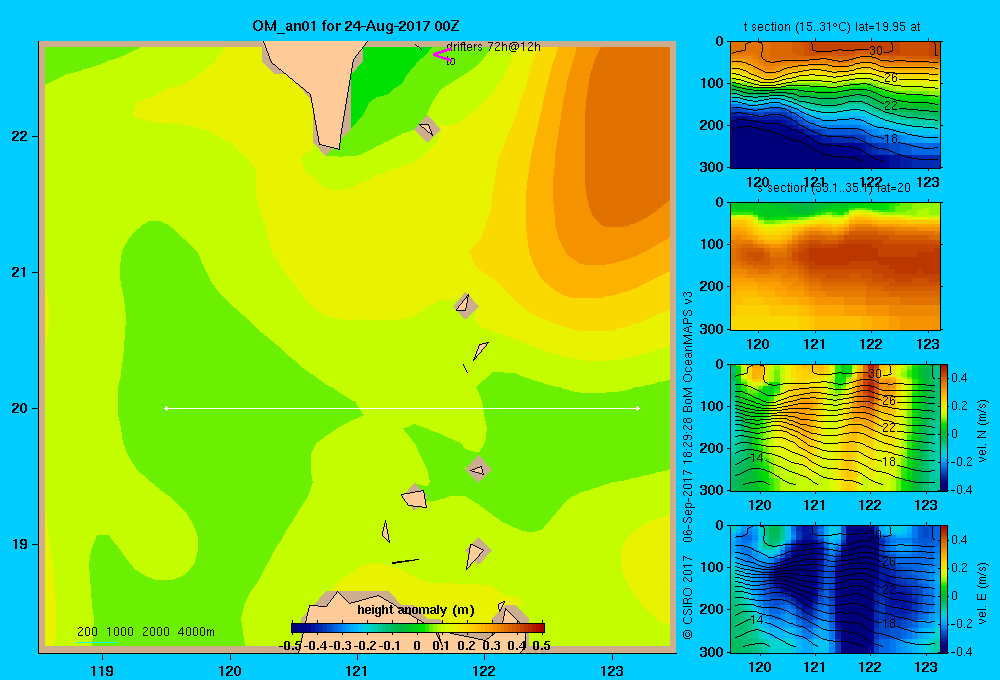The image size is (1000, 680).
Task: Open the salinity section panel
Action: coord(835,266)
